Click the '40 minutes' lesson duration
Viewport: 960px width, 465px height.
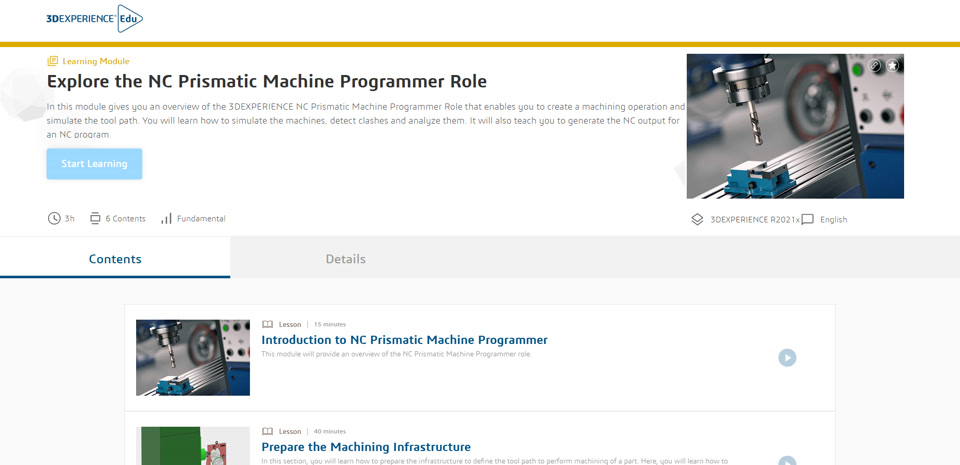(329, 431)
